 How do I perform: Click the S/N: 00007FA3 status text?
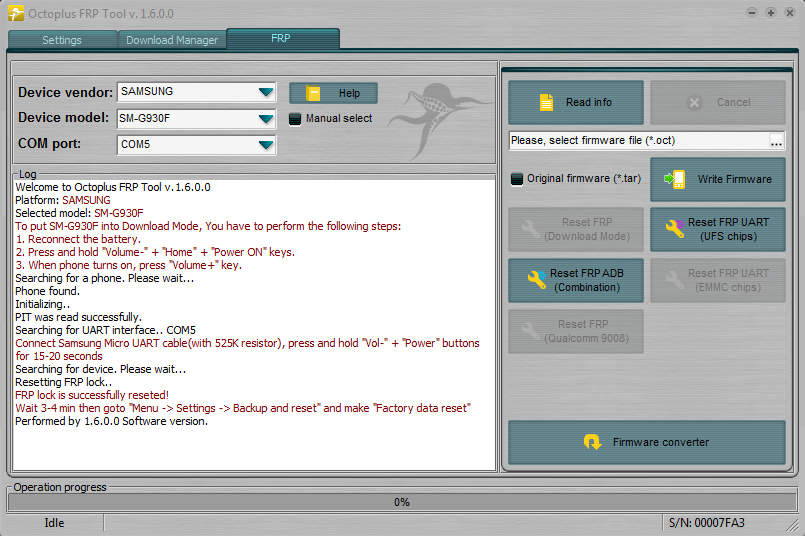706,523
